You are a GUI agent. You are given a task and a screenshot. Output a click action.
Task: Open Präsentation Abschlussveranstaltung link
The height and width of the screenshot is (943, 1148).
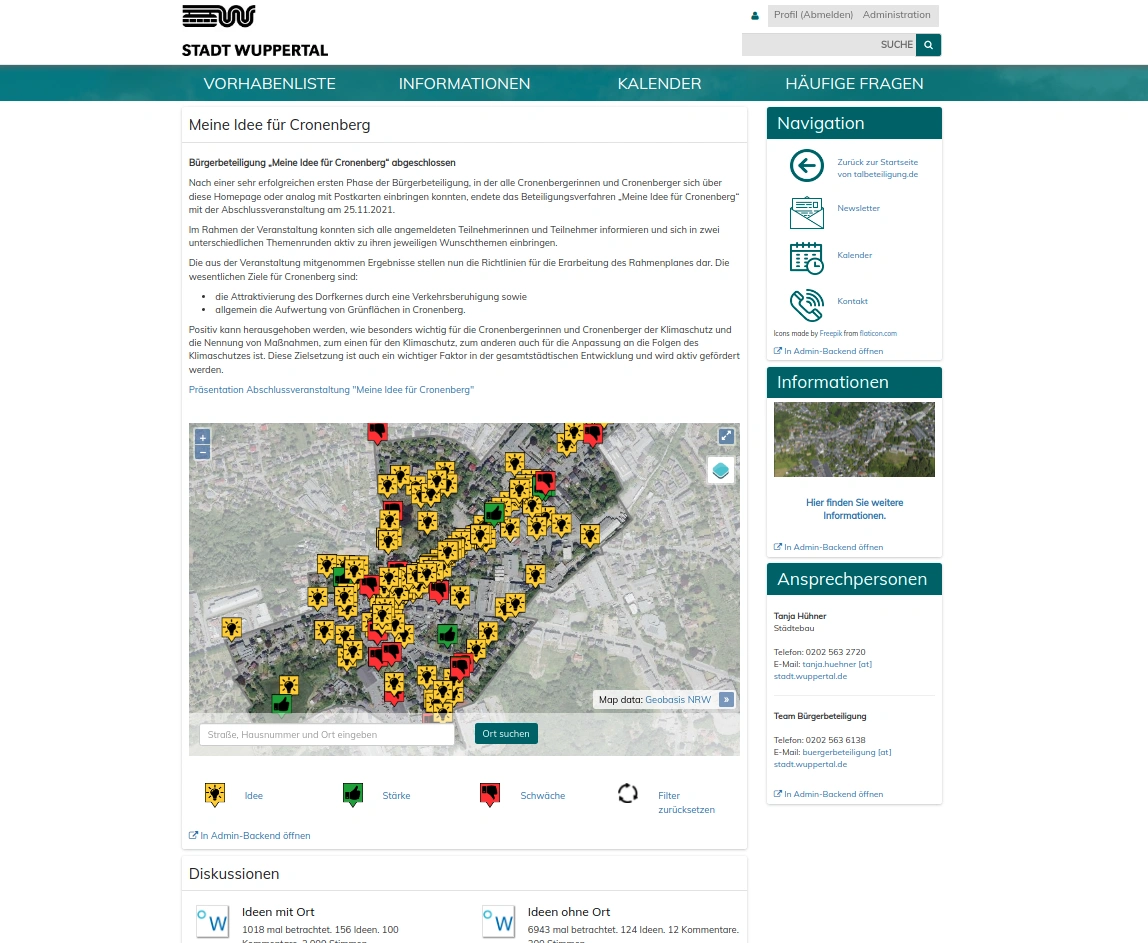pyautogui.click(x=331, y=390)
